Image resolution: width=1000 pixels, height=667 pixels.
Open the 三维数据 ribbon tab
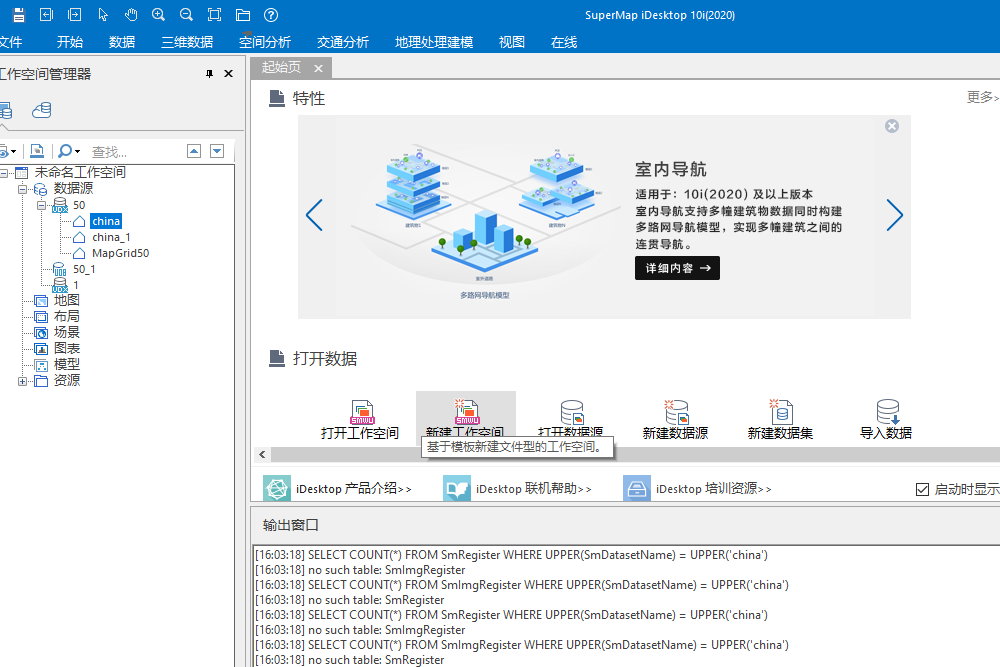pos(187,42)
